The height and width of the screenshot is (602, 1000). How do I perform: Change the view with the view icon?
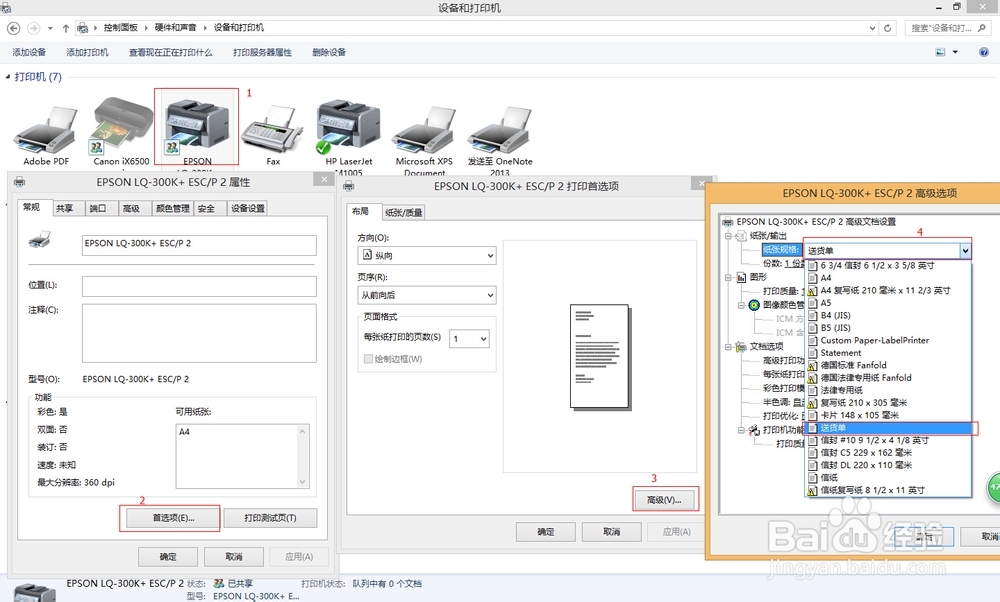940,52
